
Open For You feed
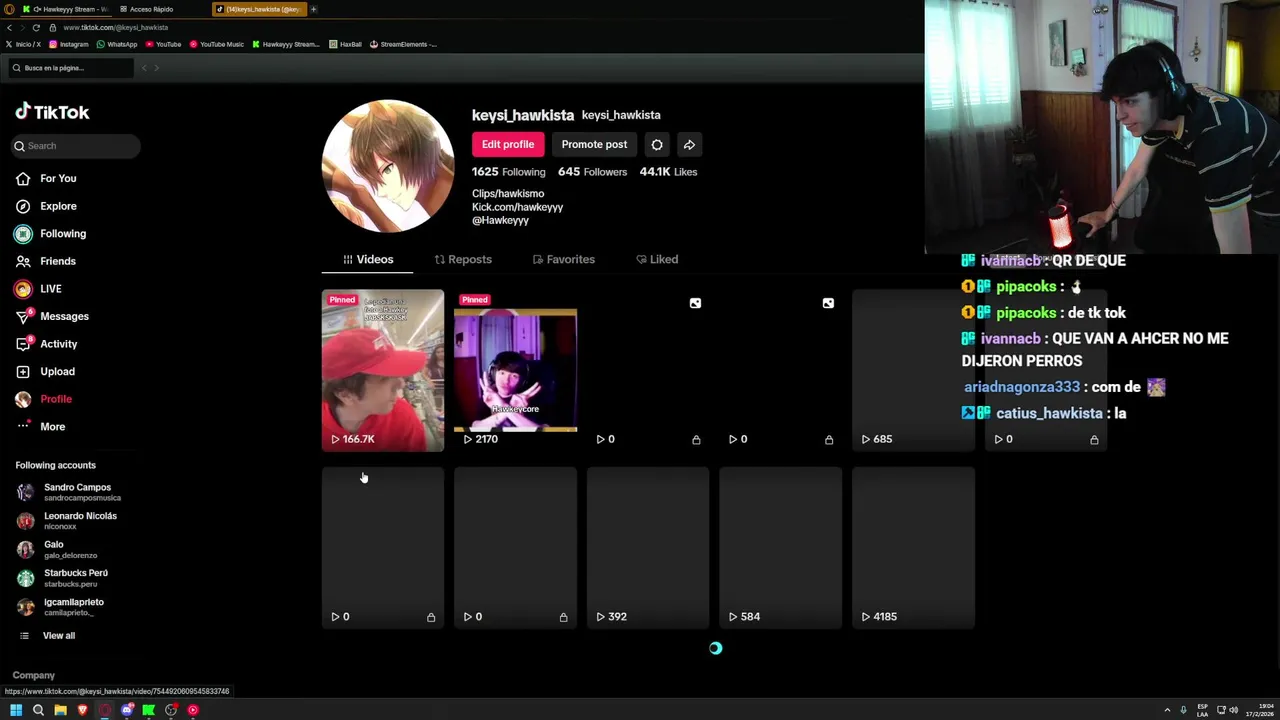46,178
